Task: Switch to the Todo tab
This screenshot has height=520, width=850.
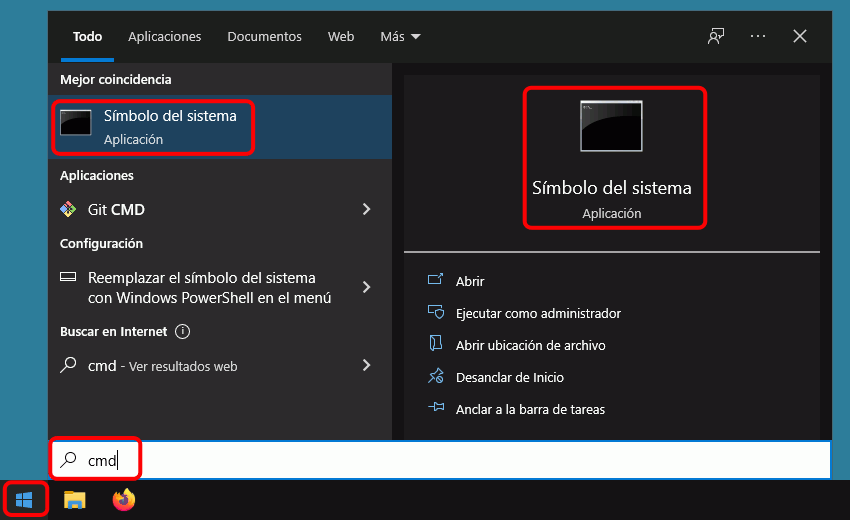Action: coord(87,36)
